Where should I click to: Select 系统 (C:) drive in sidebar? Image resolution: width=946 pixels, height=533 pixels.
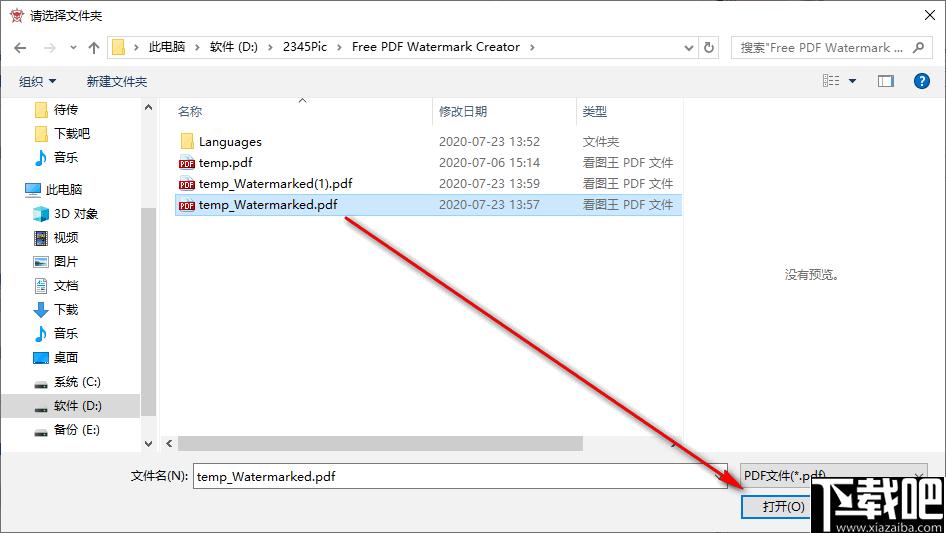click(77, 382)
